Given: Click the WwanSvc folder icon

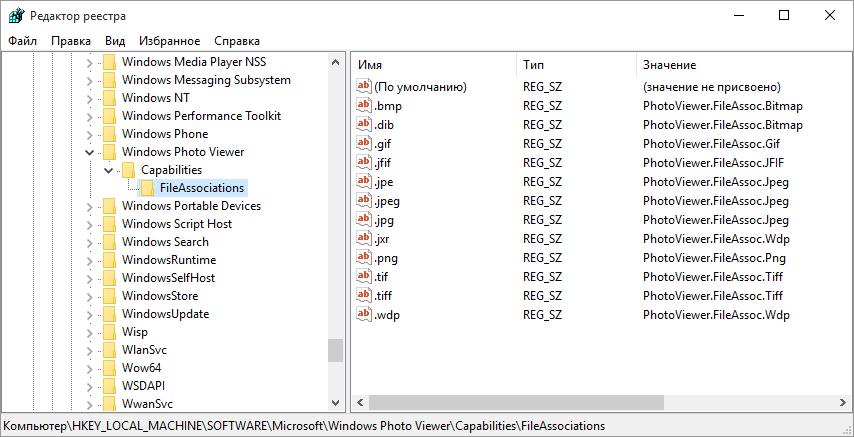Looking at the screenshot, I should 109,404.
